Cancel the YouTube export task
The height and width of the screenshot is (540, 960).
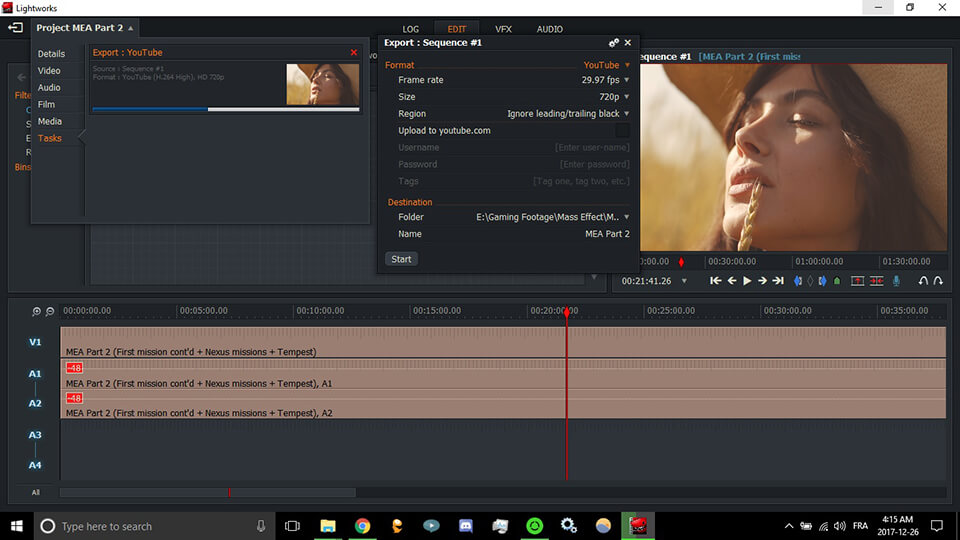pos(353,53)
